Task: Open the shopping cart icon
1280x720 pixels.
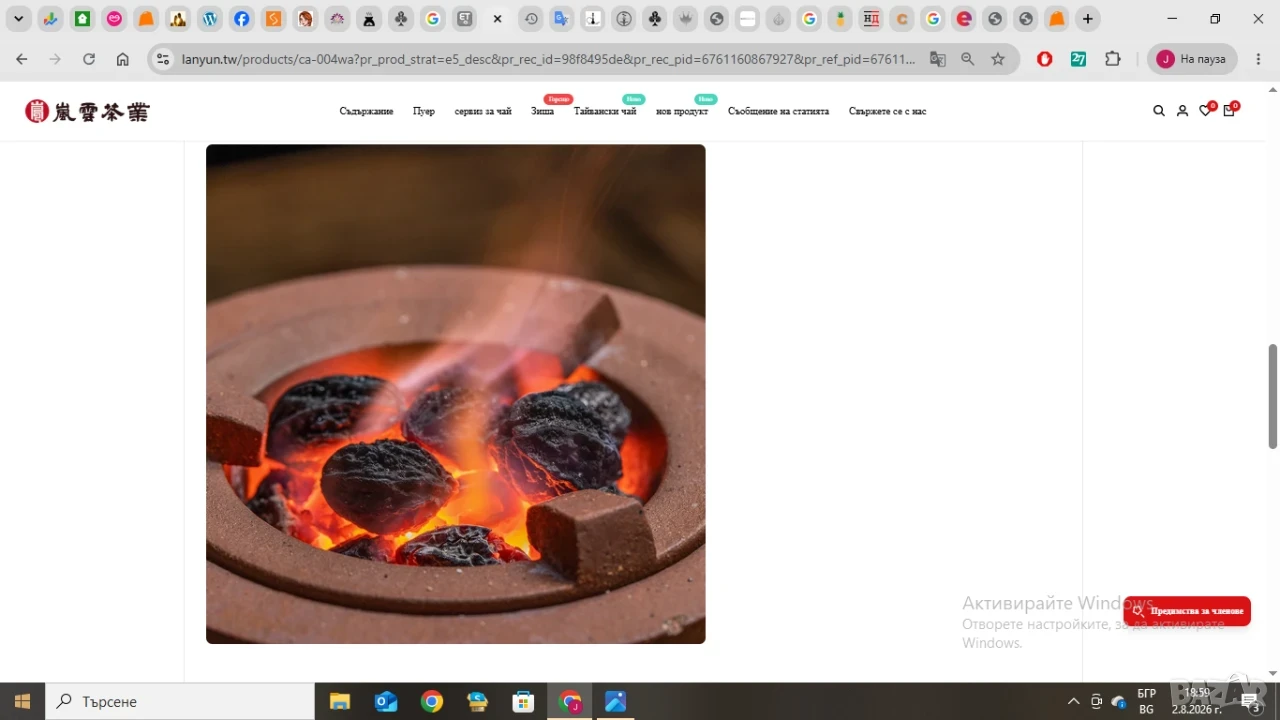Action: click(1229, 110)
